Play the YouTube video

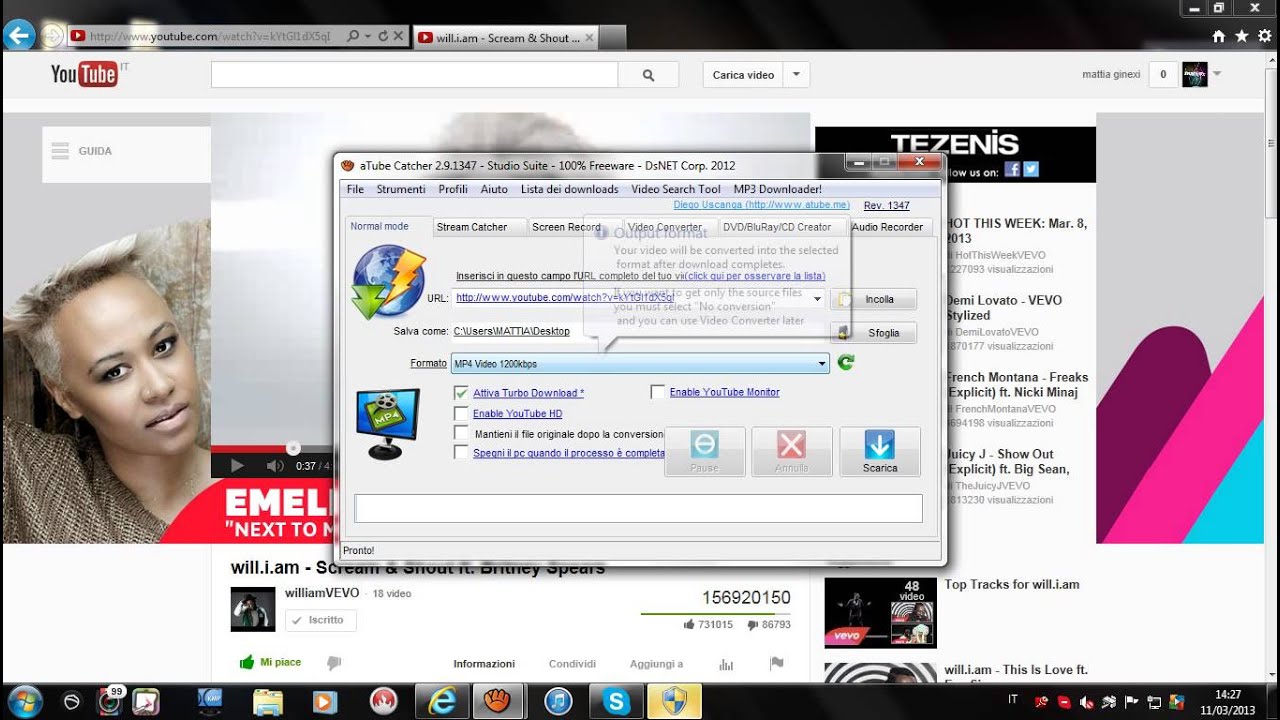(x=237, y=465)
